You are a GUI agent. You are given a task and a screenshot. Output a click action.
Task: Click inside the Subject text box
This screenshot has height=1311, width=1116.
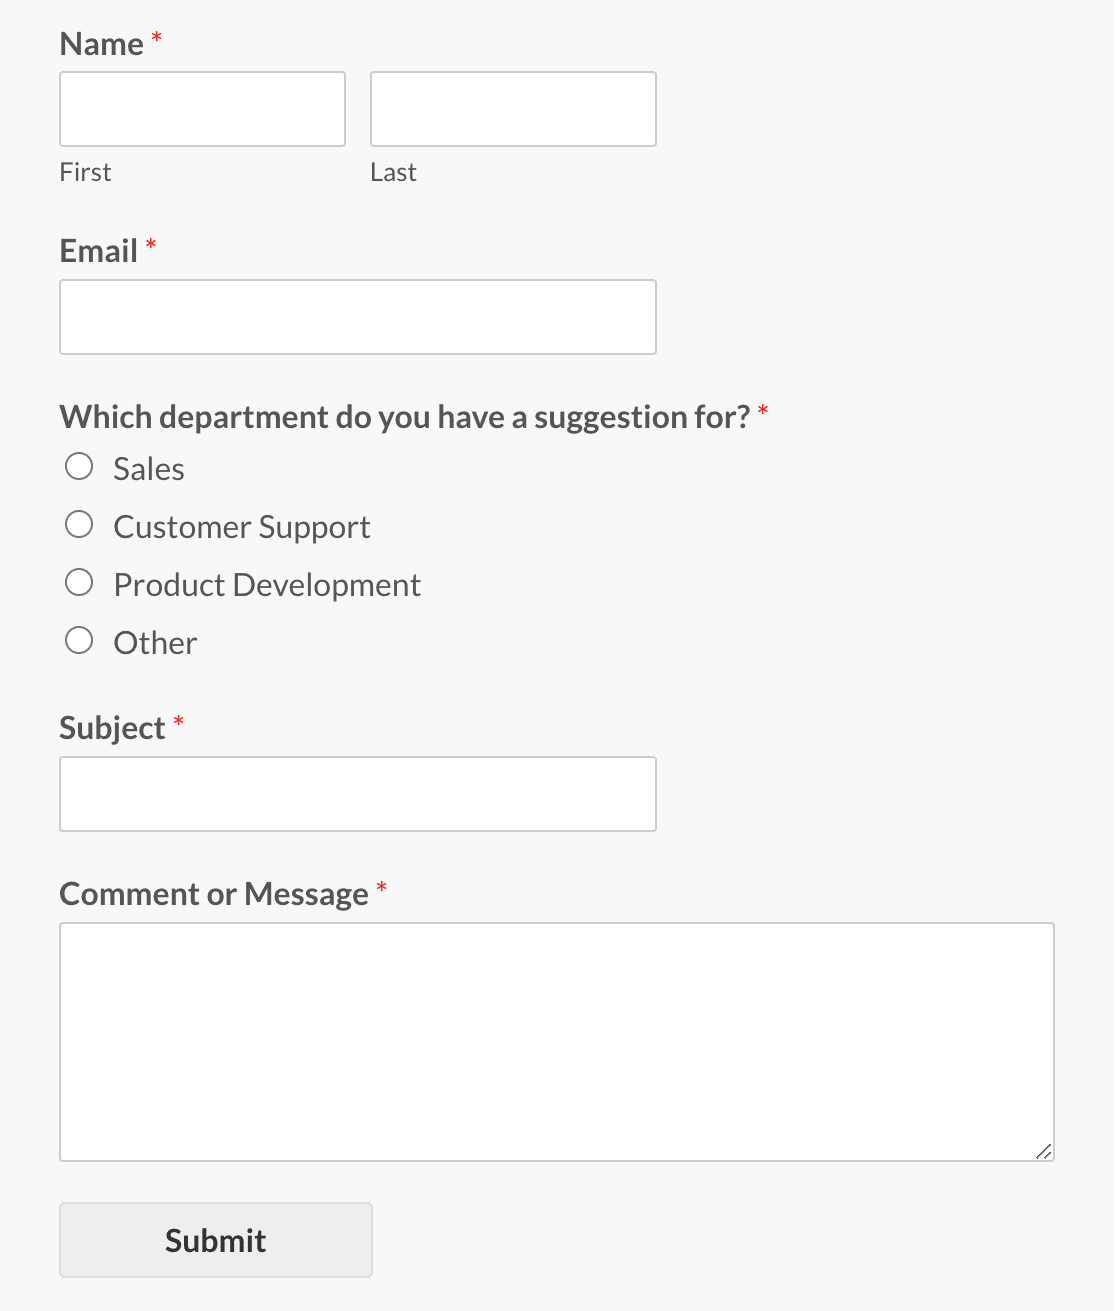coord(357,793)
